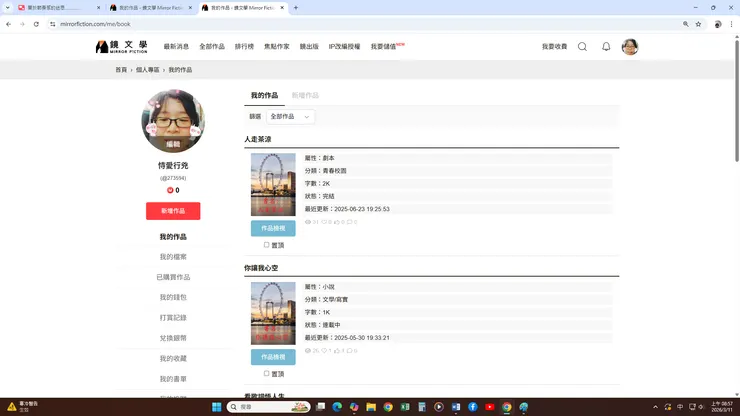Expand the 全部作品 filter dropdown
740x416 pixels.
tap(290, 117)
